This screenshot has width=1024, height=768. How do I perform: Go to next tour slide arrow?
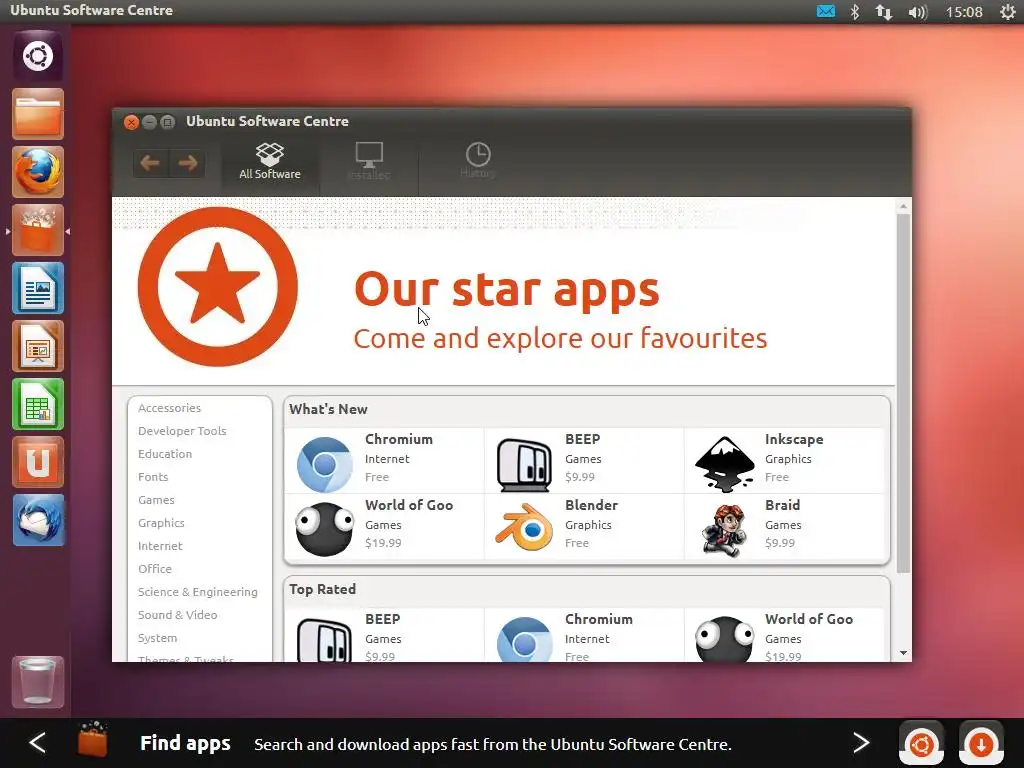pyautogui.click(x=861, y=743)
